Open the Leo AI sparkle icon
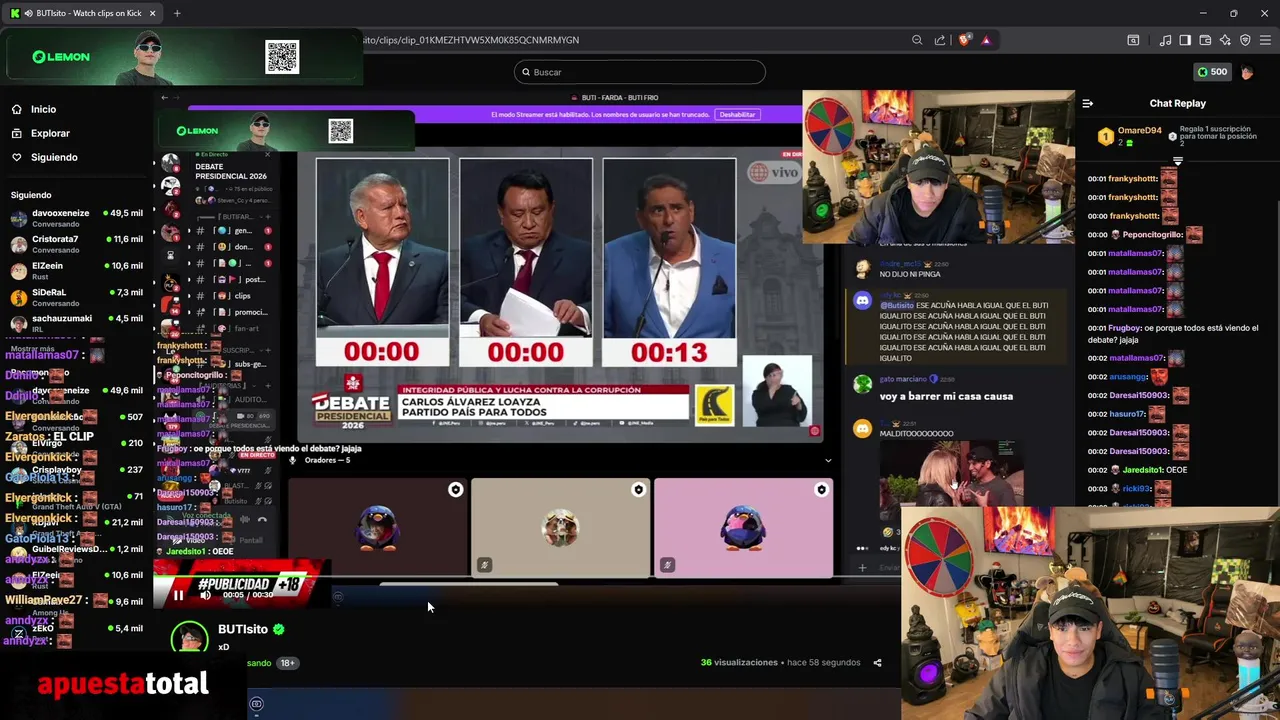The width and height of the screenshot is (1280, 720). (1225, 40)
